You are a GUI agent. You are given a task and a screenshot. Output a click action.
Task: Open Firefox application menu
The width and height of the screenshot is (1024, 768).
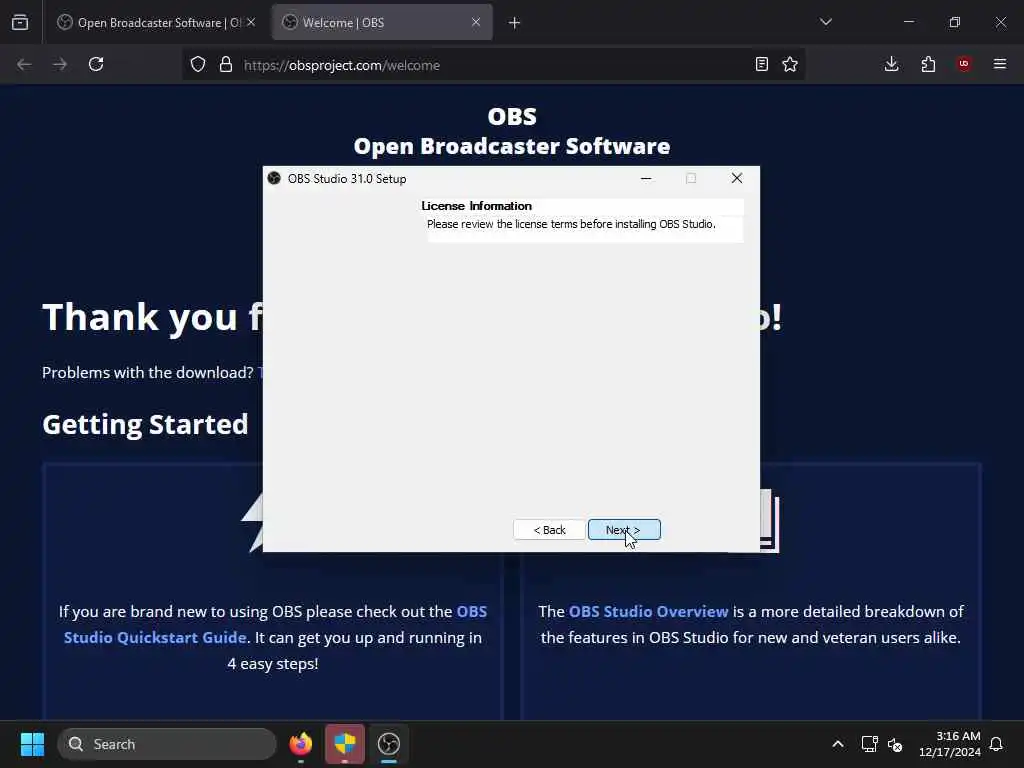click(x=1000, y=65)
